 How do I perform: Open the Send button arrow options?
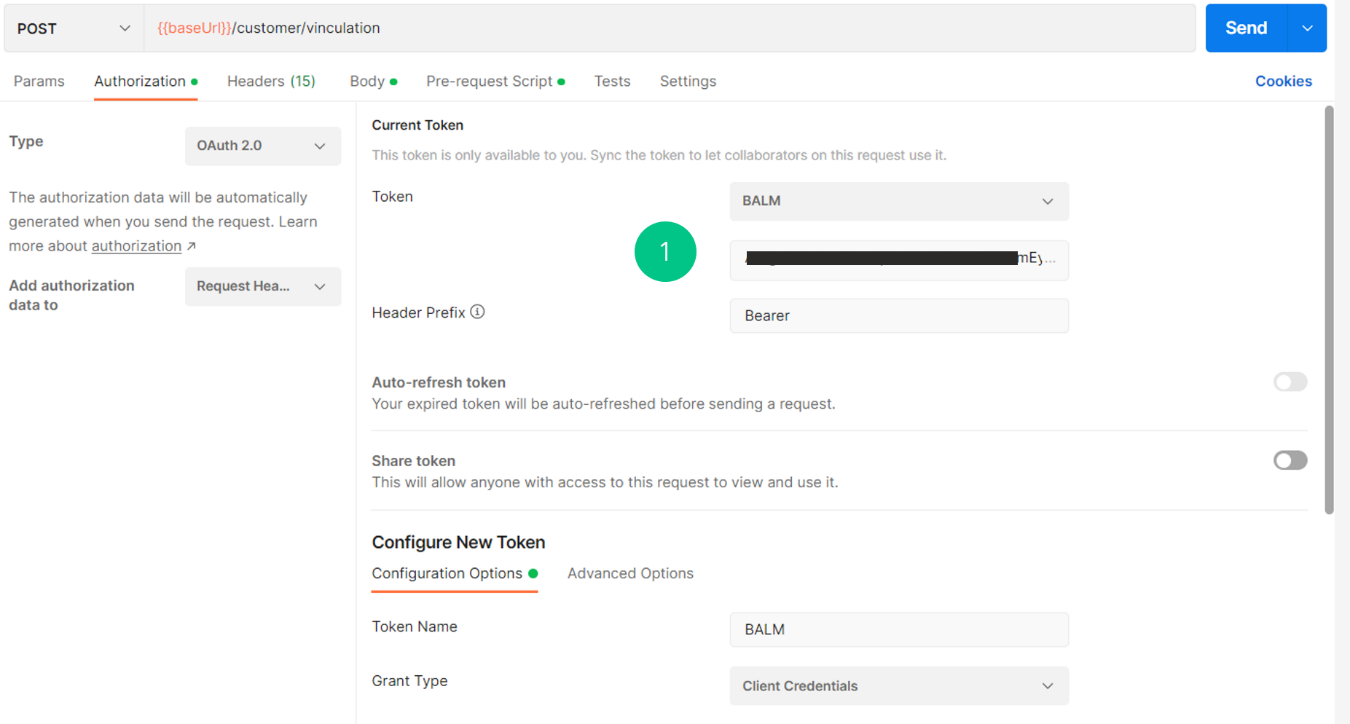click(x=1307, y=28)
